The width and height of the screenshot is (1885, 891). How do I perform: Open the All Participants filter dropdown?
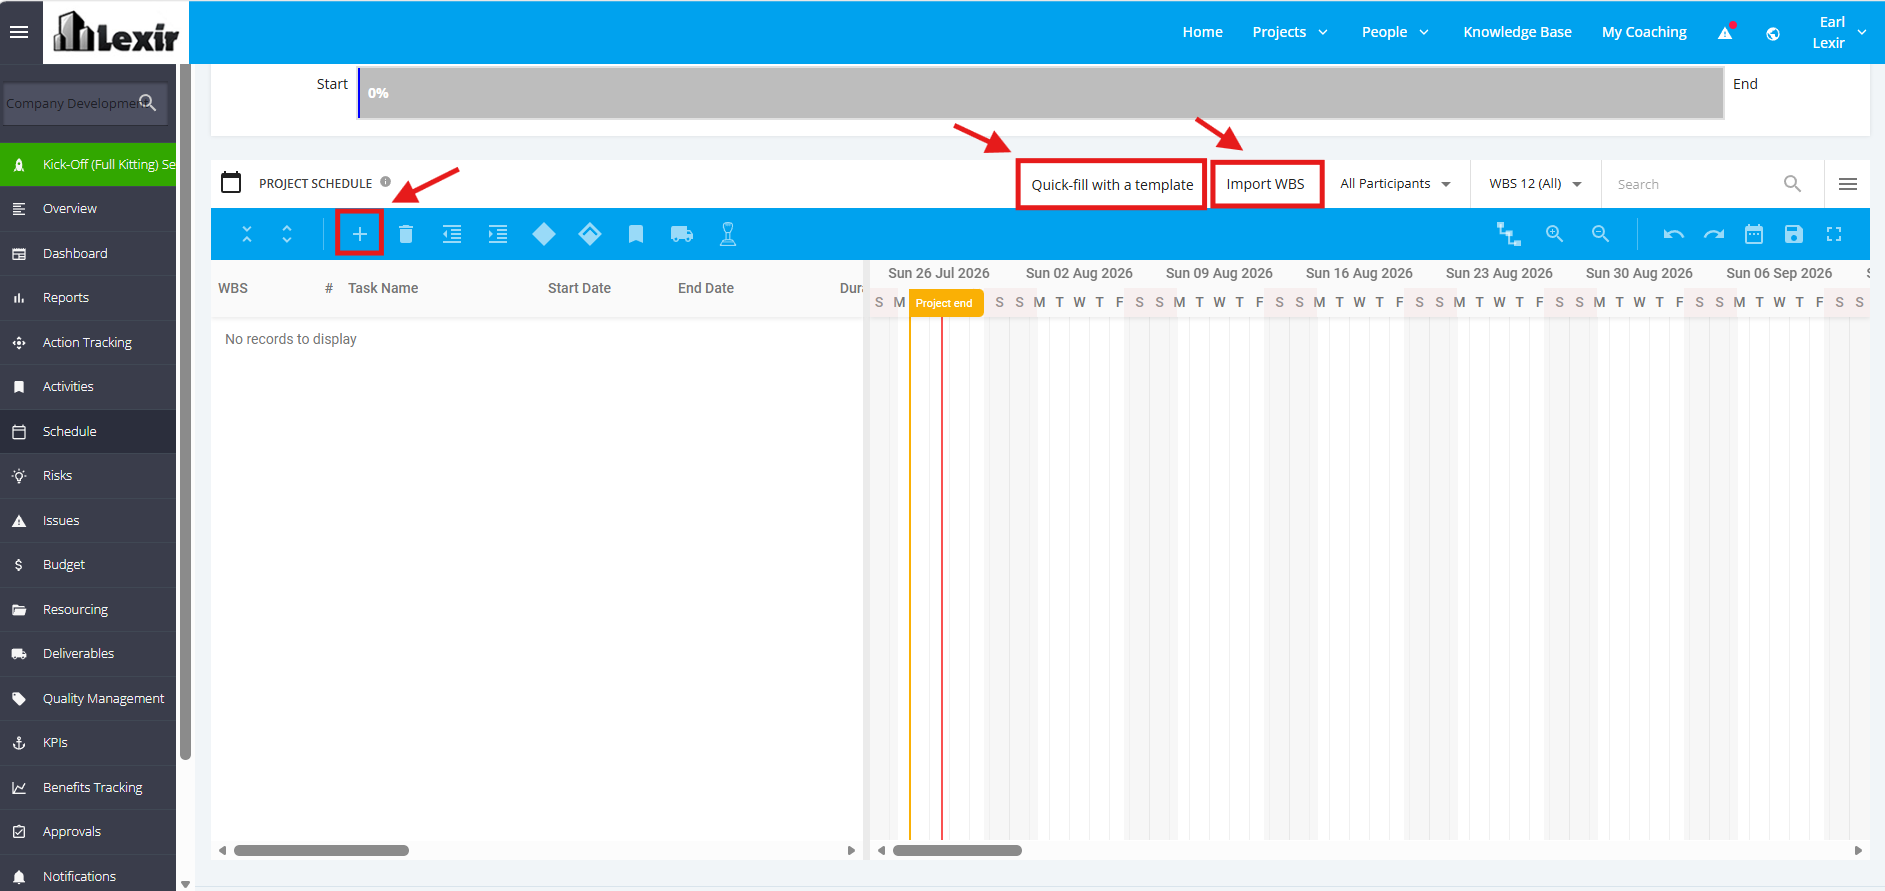click(1395, 184)
